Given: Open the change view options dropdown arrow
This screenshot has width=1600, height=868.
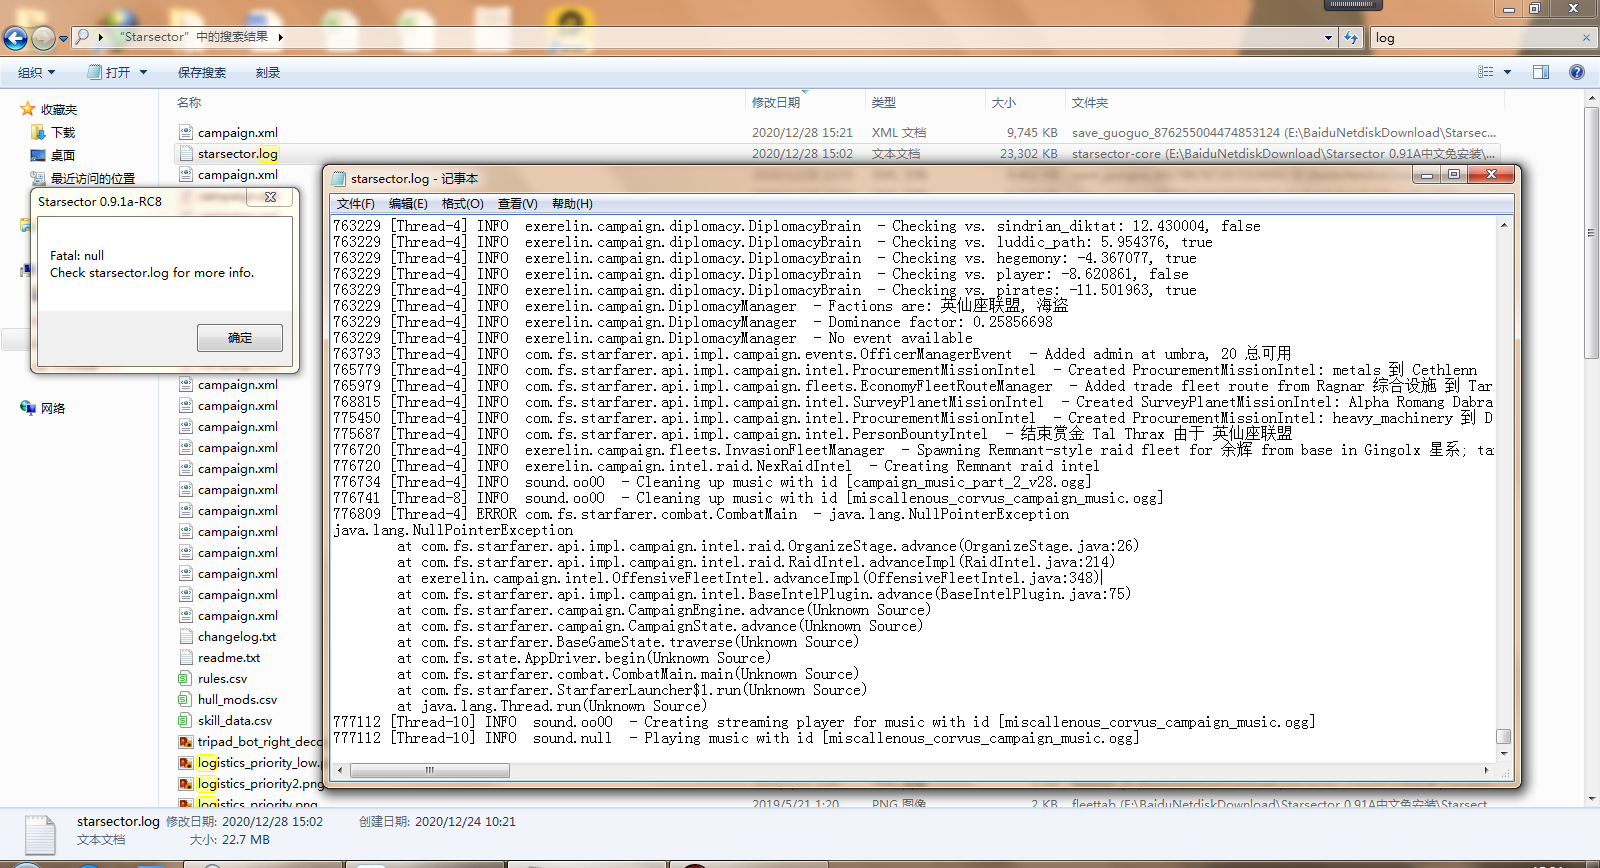Looking at the screenshot, I should point(1507,72).
